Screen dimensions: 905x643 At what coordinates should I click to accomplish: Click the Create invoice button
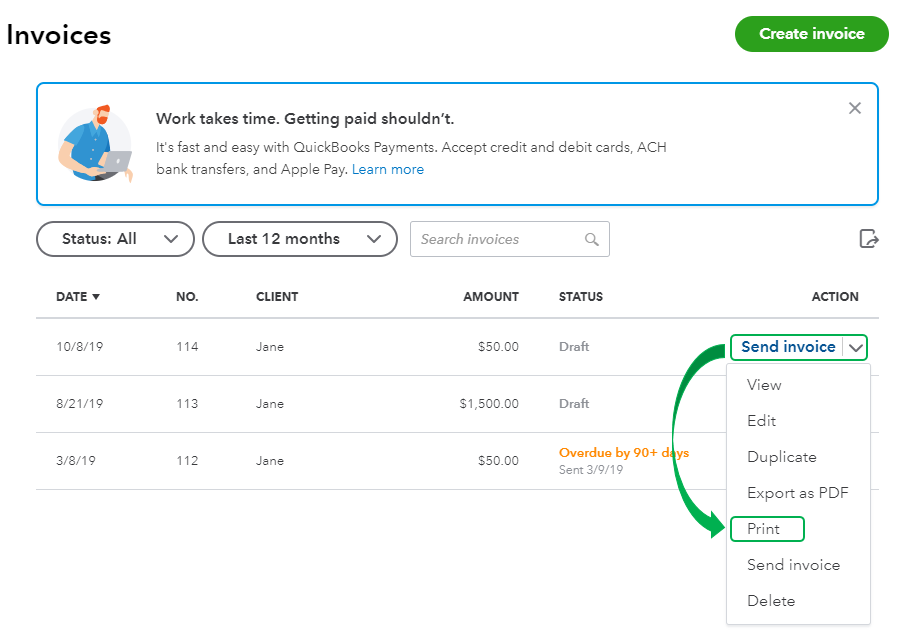811,34
